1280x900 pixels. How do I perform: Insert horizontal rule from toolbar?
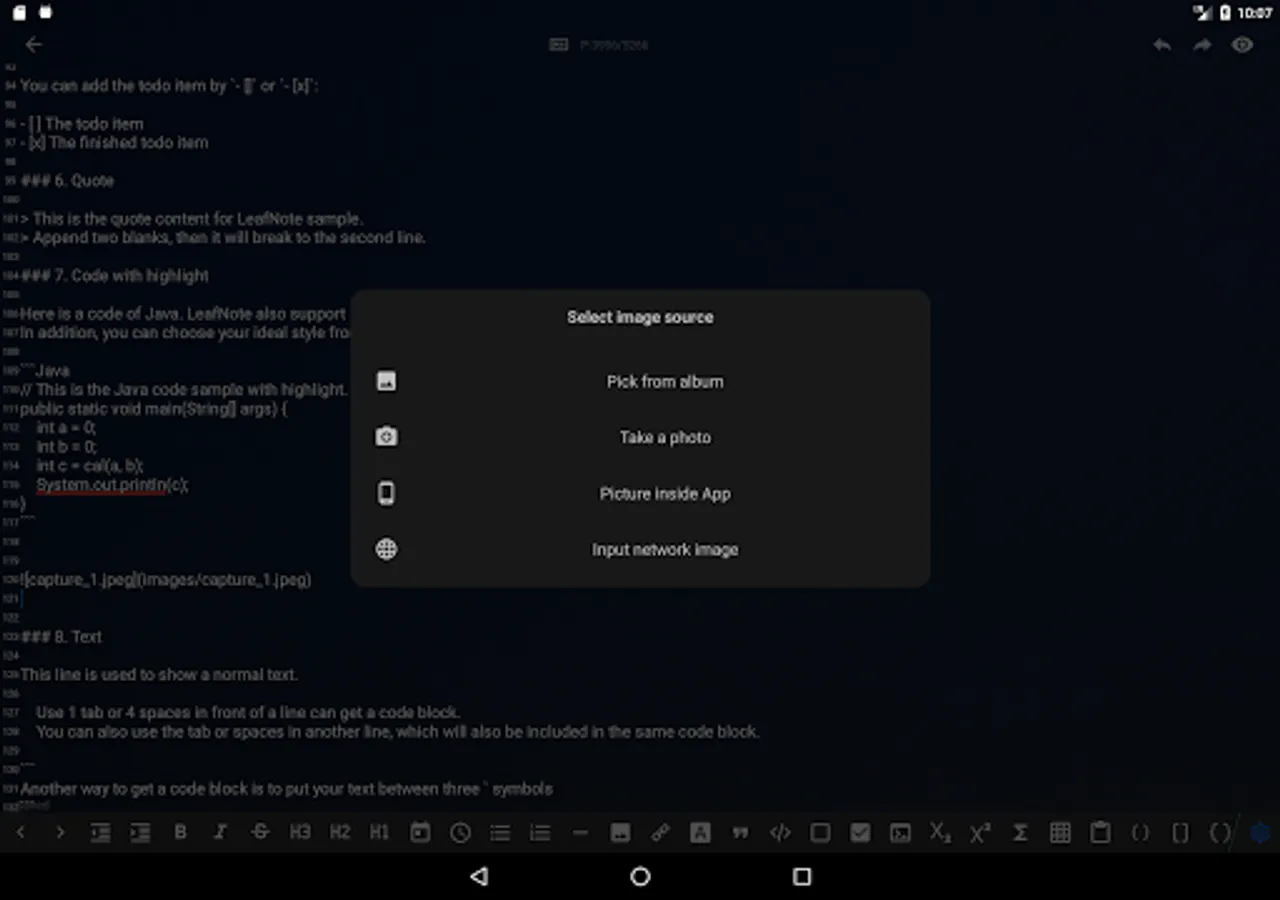tap(580, 832)
